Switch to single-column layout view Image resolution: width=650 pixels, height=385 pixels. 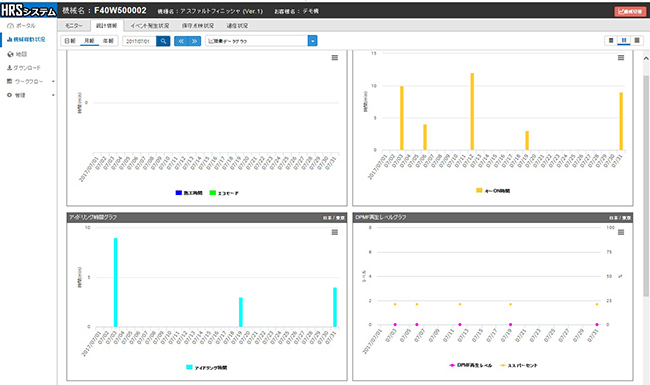pos(611,41)
